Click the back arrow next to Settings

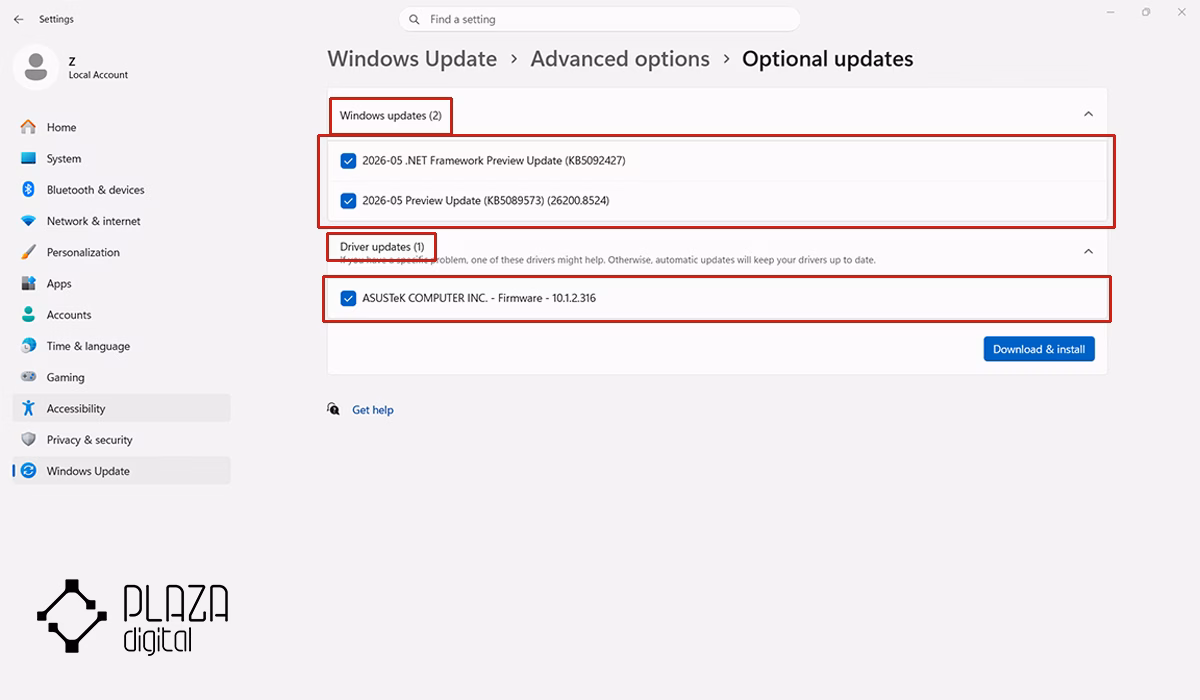pos(18,19)
